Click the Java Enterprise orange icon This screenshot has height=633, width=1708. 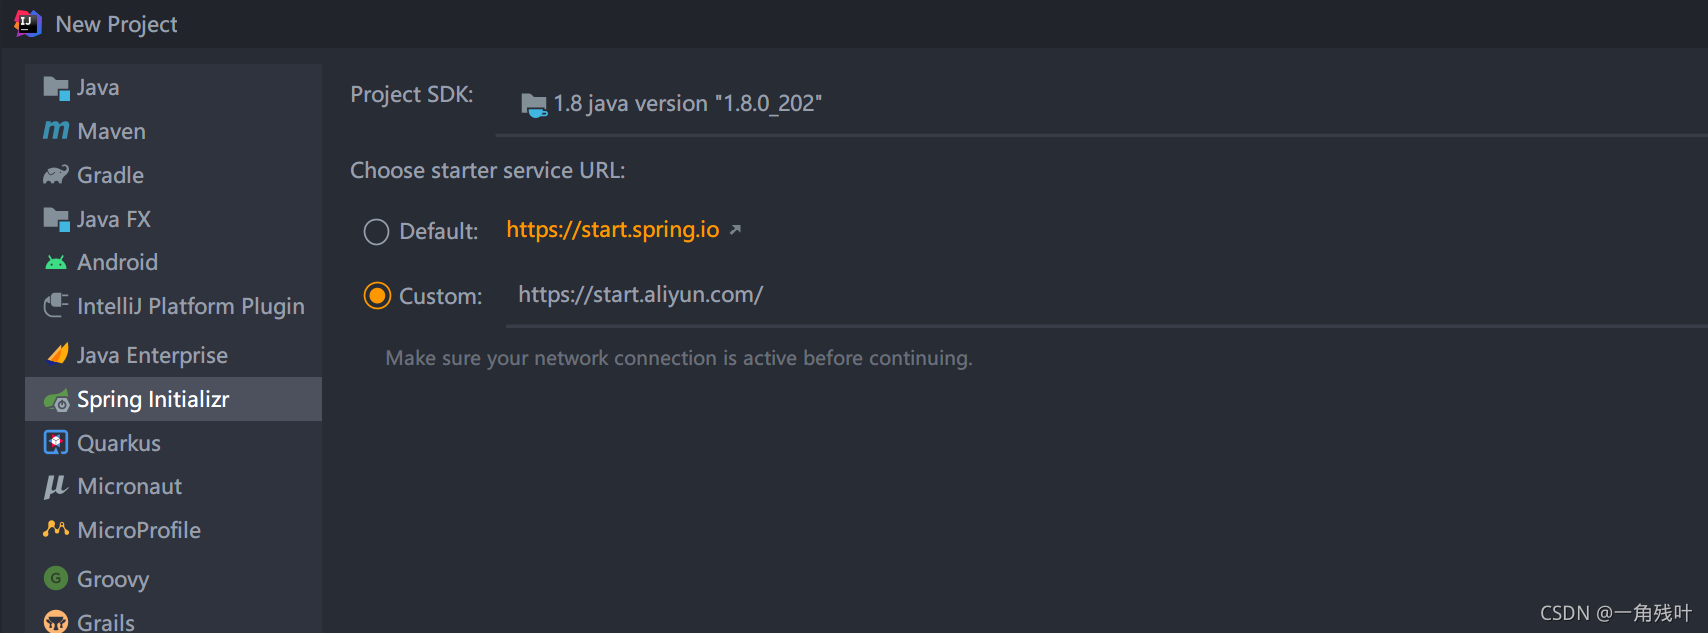pyautogui.click(x=57, y=354)
